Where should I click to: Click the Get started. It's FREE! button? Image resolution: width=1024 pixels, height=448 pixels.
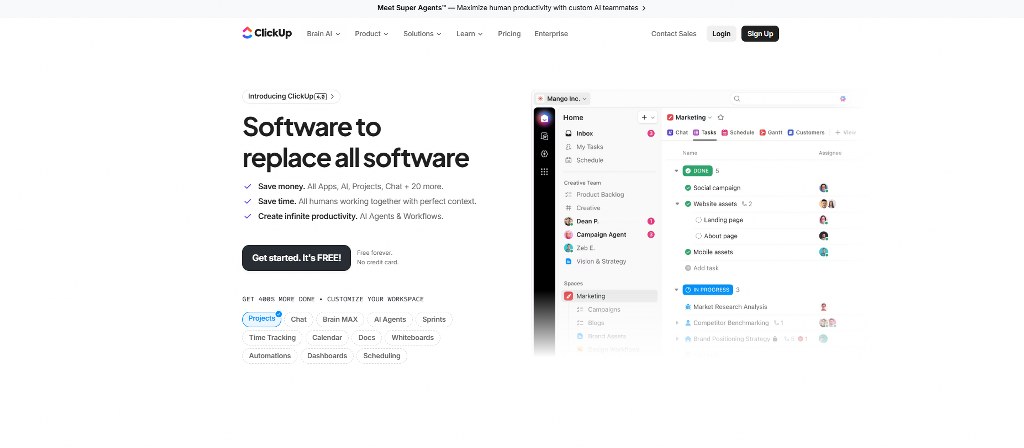click(296, 258)
